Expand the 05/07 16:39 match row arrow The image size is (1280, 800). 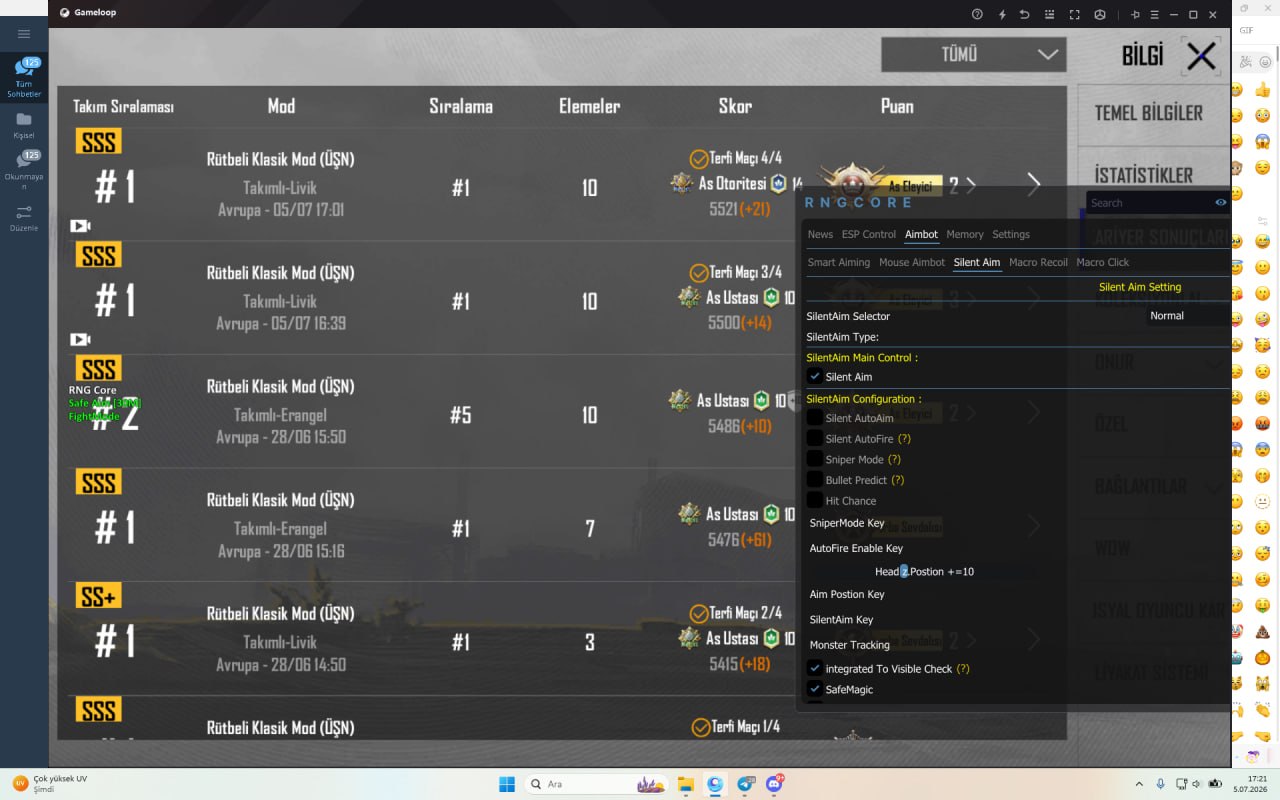(1034, 298)
